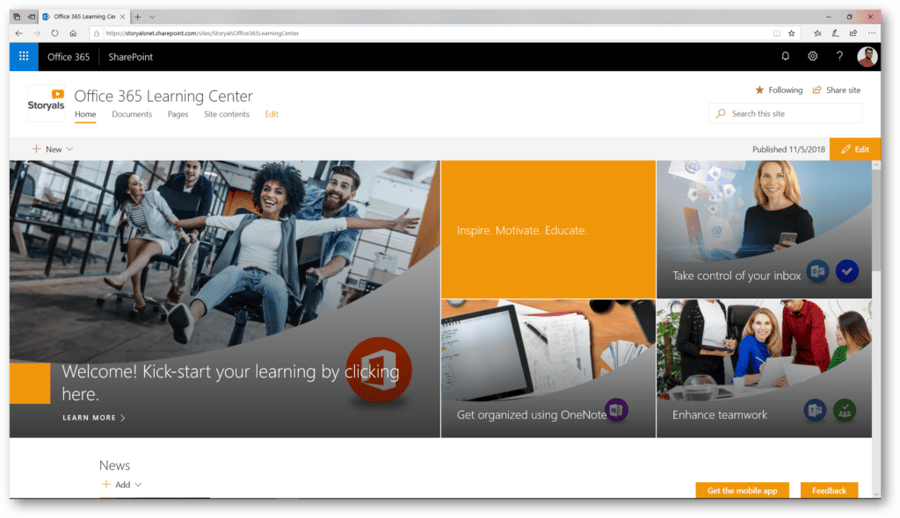
Task: Go to browser home page
Action: [x=73, y=33]
